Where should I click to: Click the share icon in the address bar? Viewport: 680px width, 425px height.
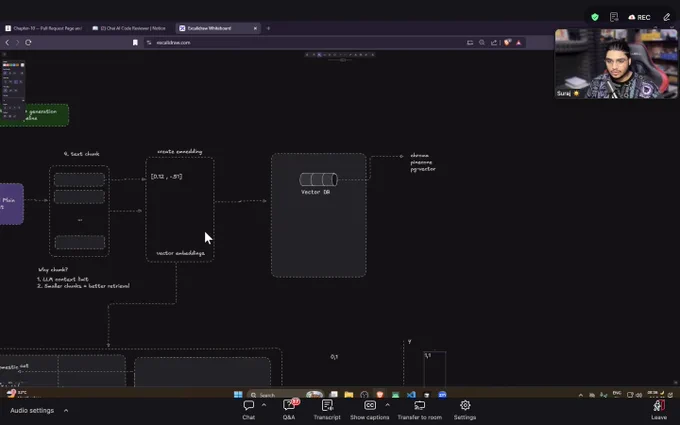494,42
